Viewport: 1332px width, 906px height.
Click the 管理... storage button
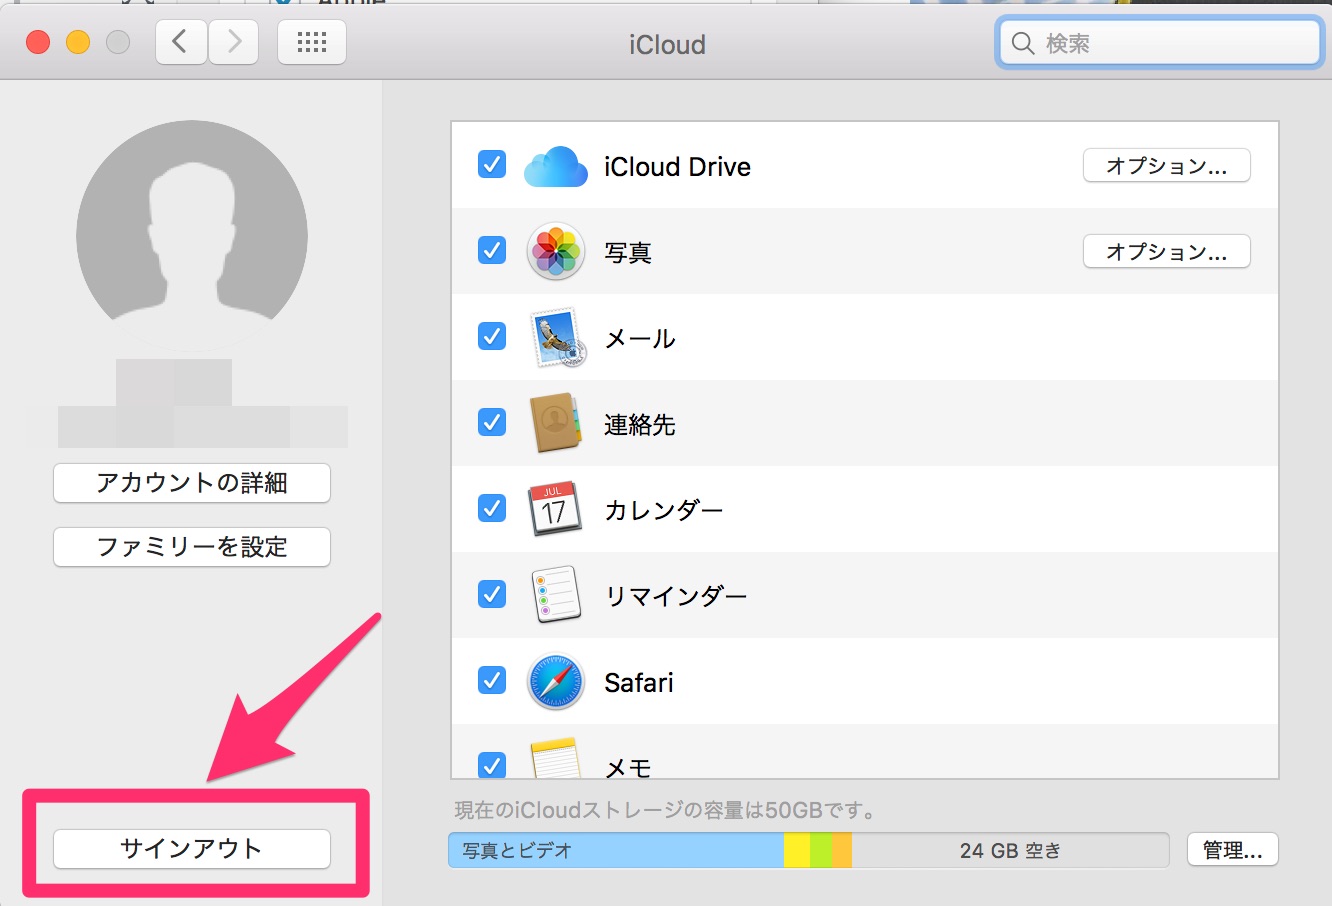coord(1233,850)
